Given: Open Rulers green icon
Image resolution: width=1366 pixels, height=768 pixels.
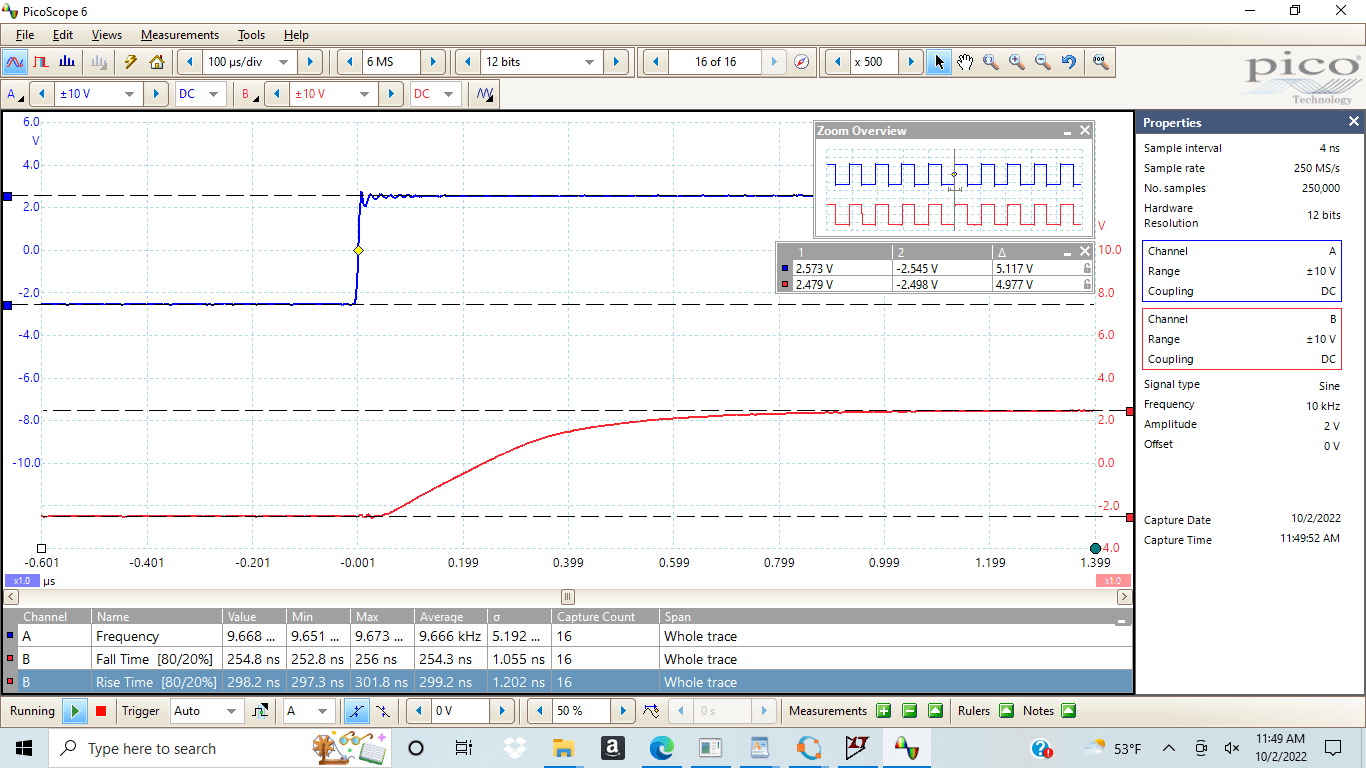Looking at the screenshot, I should pyautogui.click(x=1006, y=711).
